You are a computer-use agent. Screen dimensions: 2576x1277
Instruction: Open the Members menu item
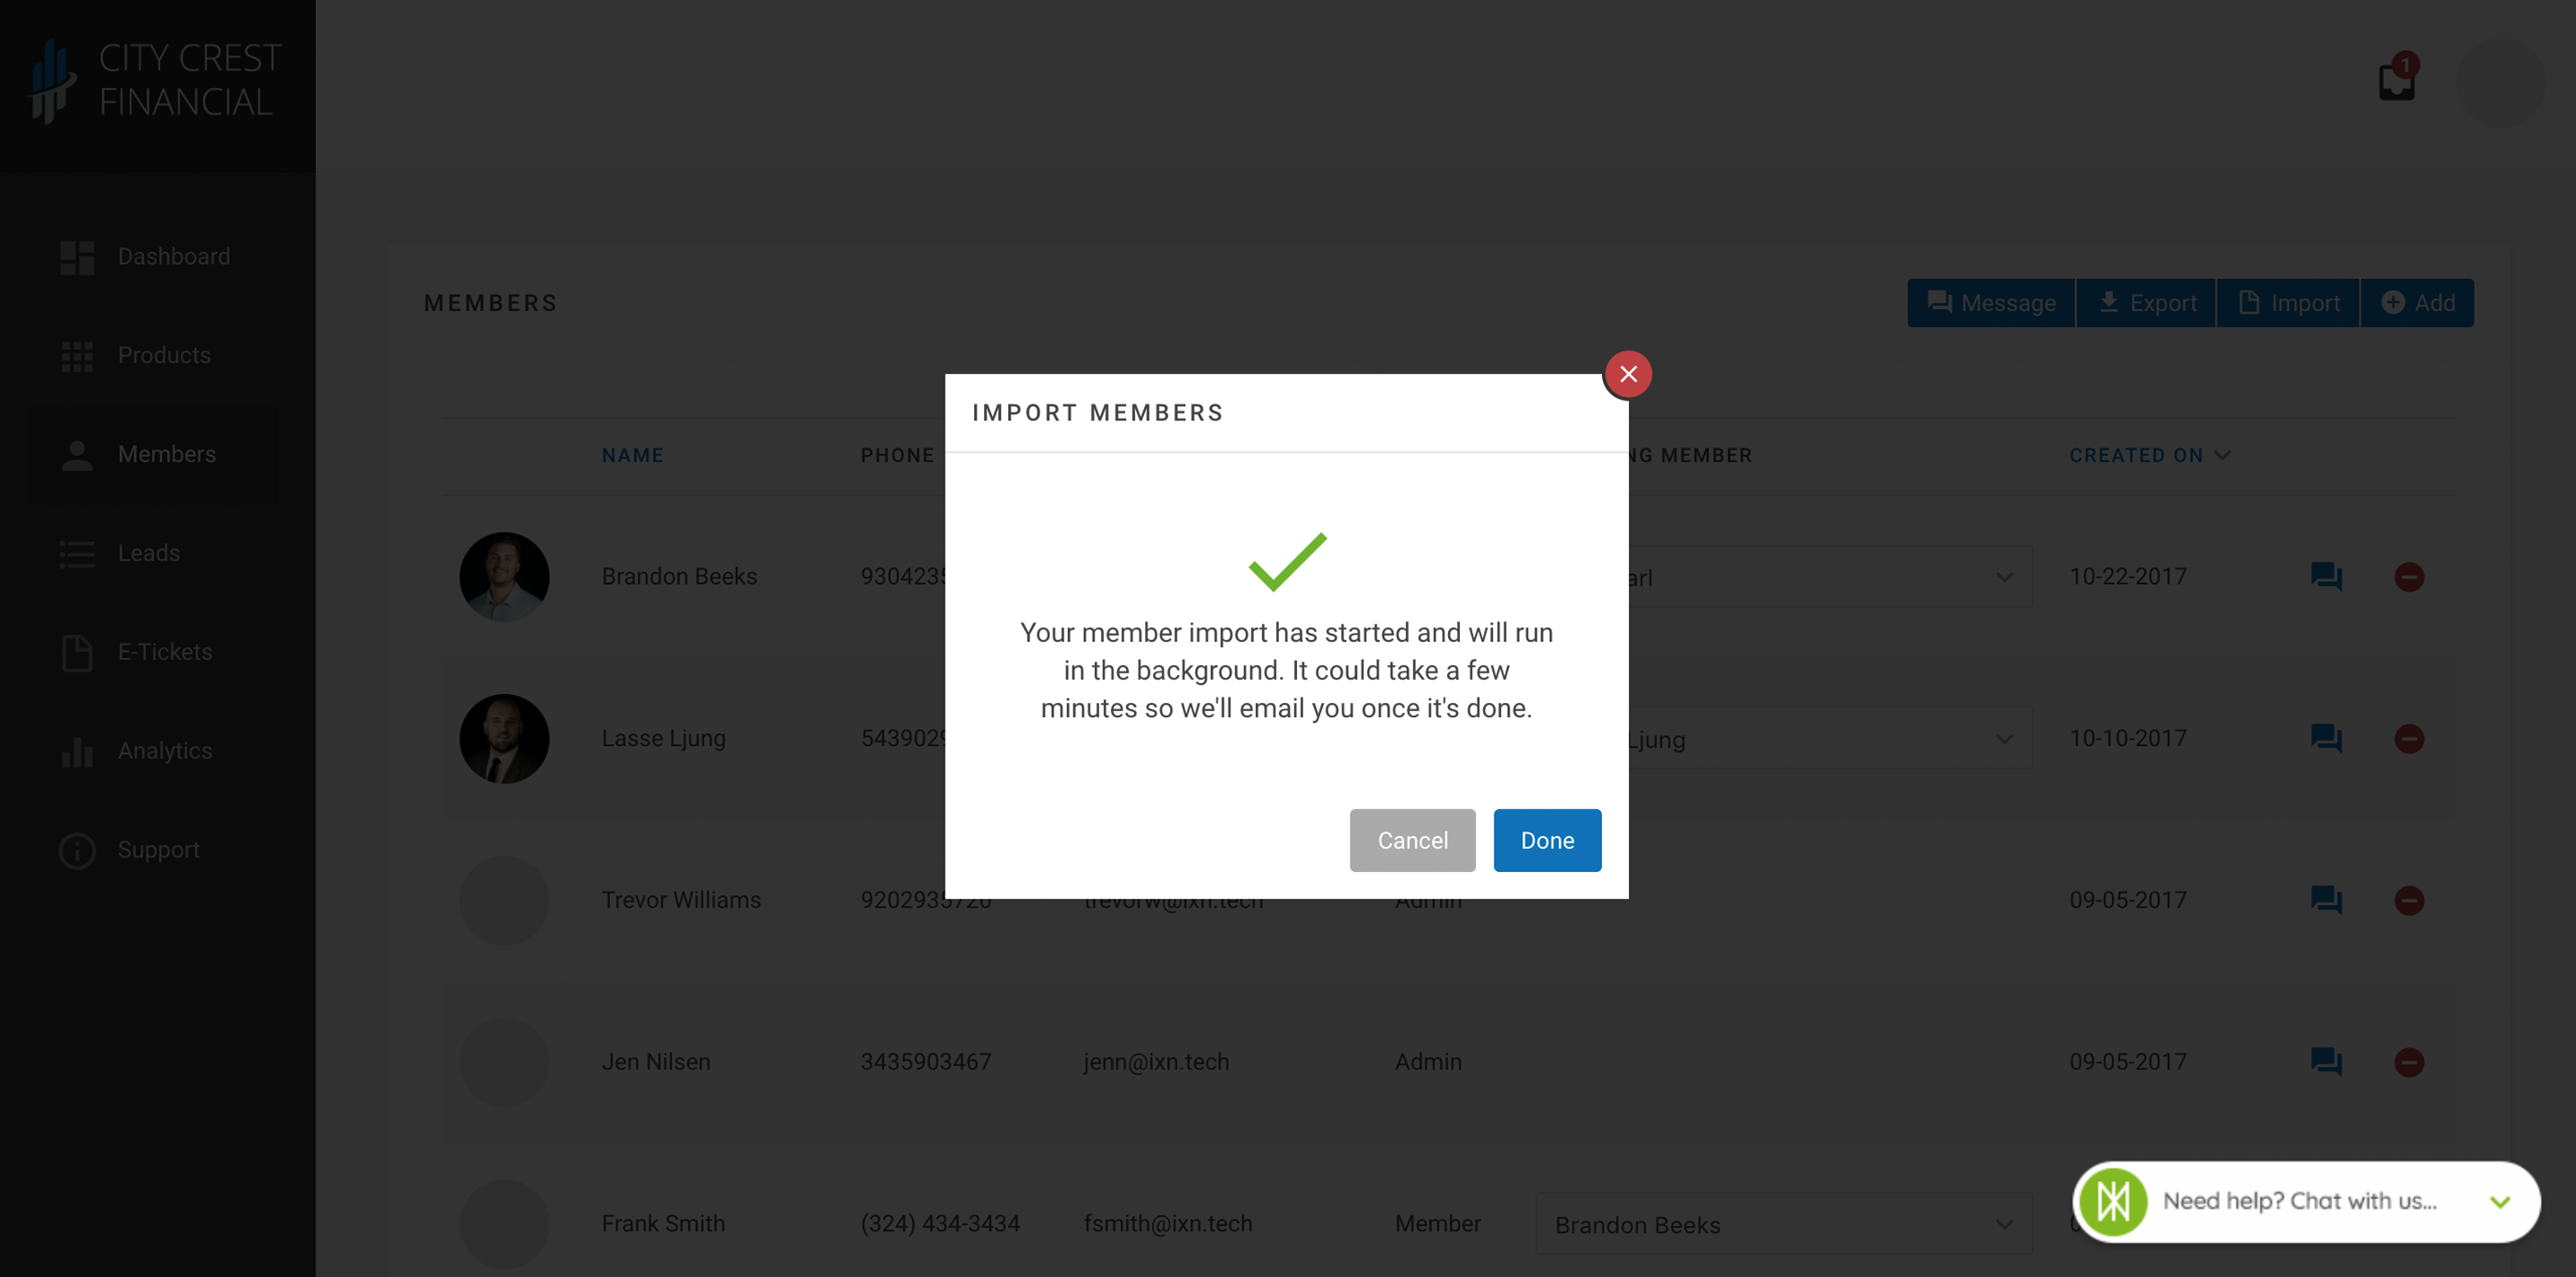(166, 452)
